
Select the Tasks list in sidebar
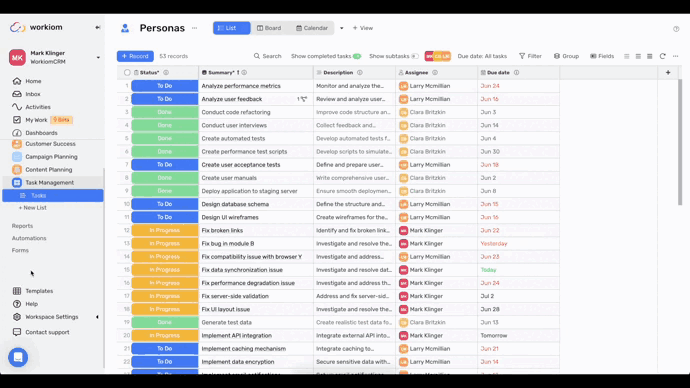(x=53, y=195)
